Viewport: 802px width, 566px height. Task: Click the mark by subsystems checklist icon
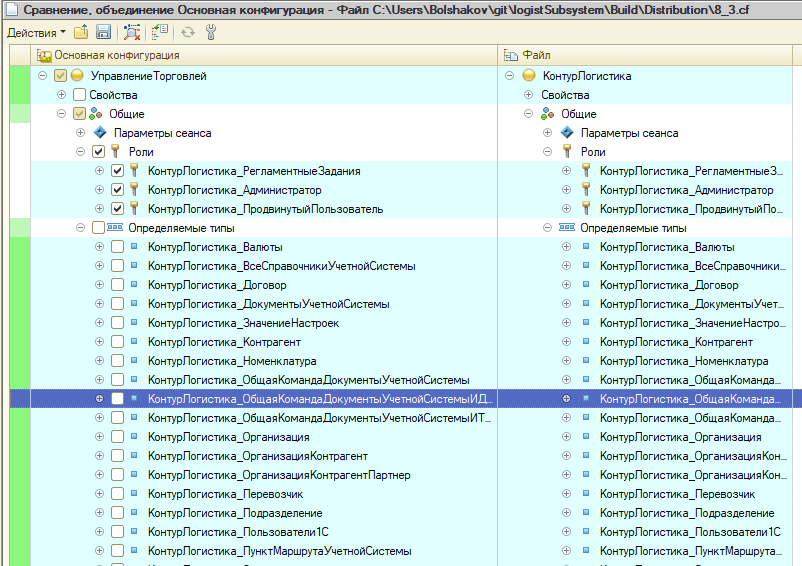pyautogui.click(x=160, y=32)
